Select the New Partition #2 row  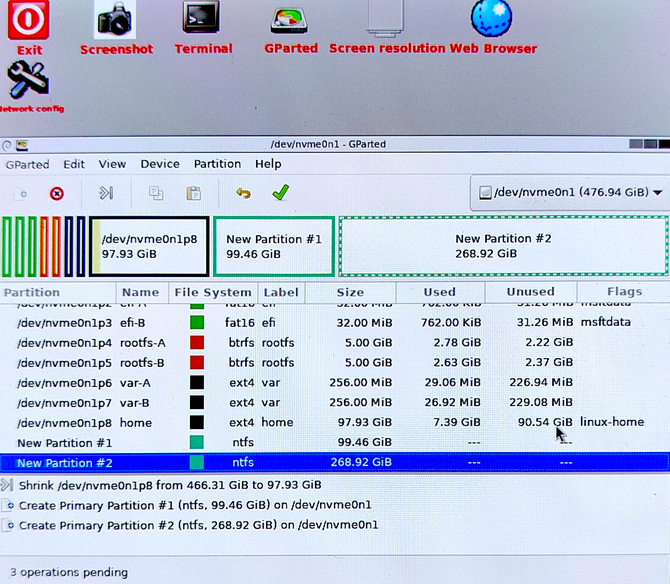[335, 463]
